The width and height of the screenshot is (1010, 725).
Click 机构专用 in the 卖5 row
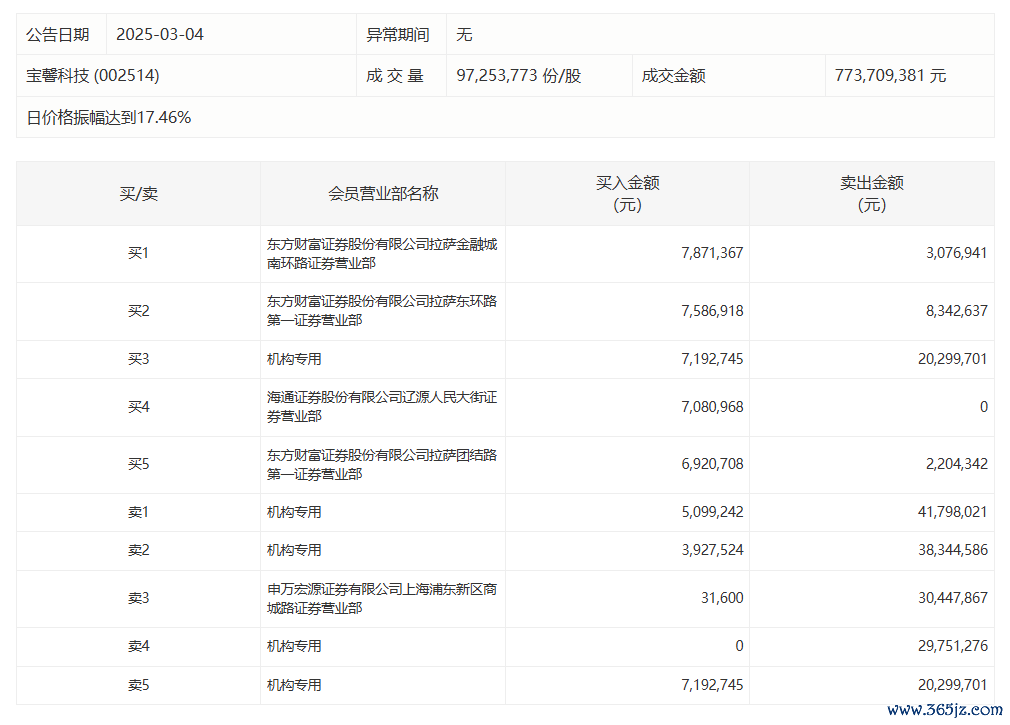294,685
